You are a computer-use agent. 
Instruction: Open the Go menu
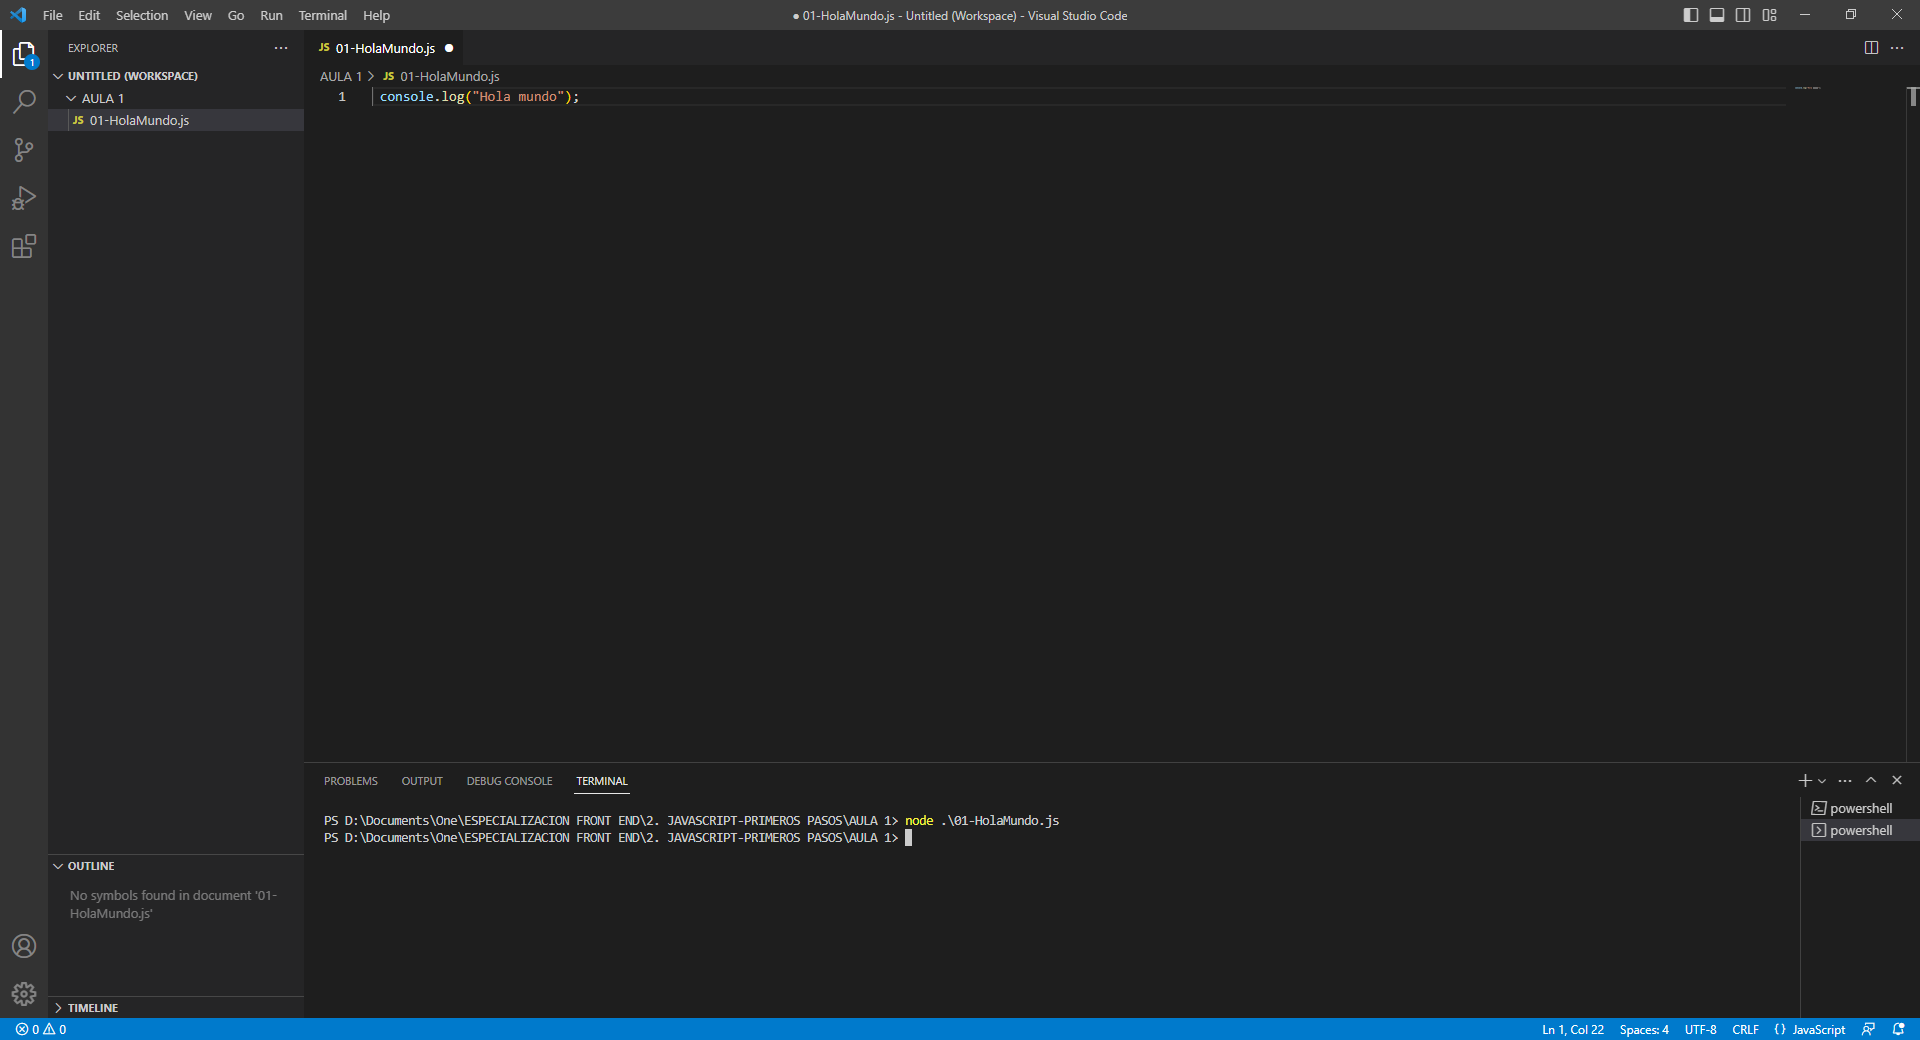(x=236, y=15)
